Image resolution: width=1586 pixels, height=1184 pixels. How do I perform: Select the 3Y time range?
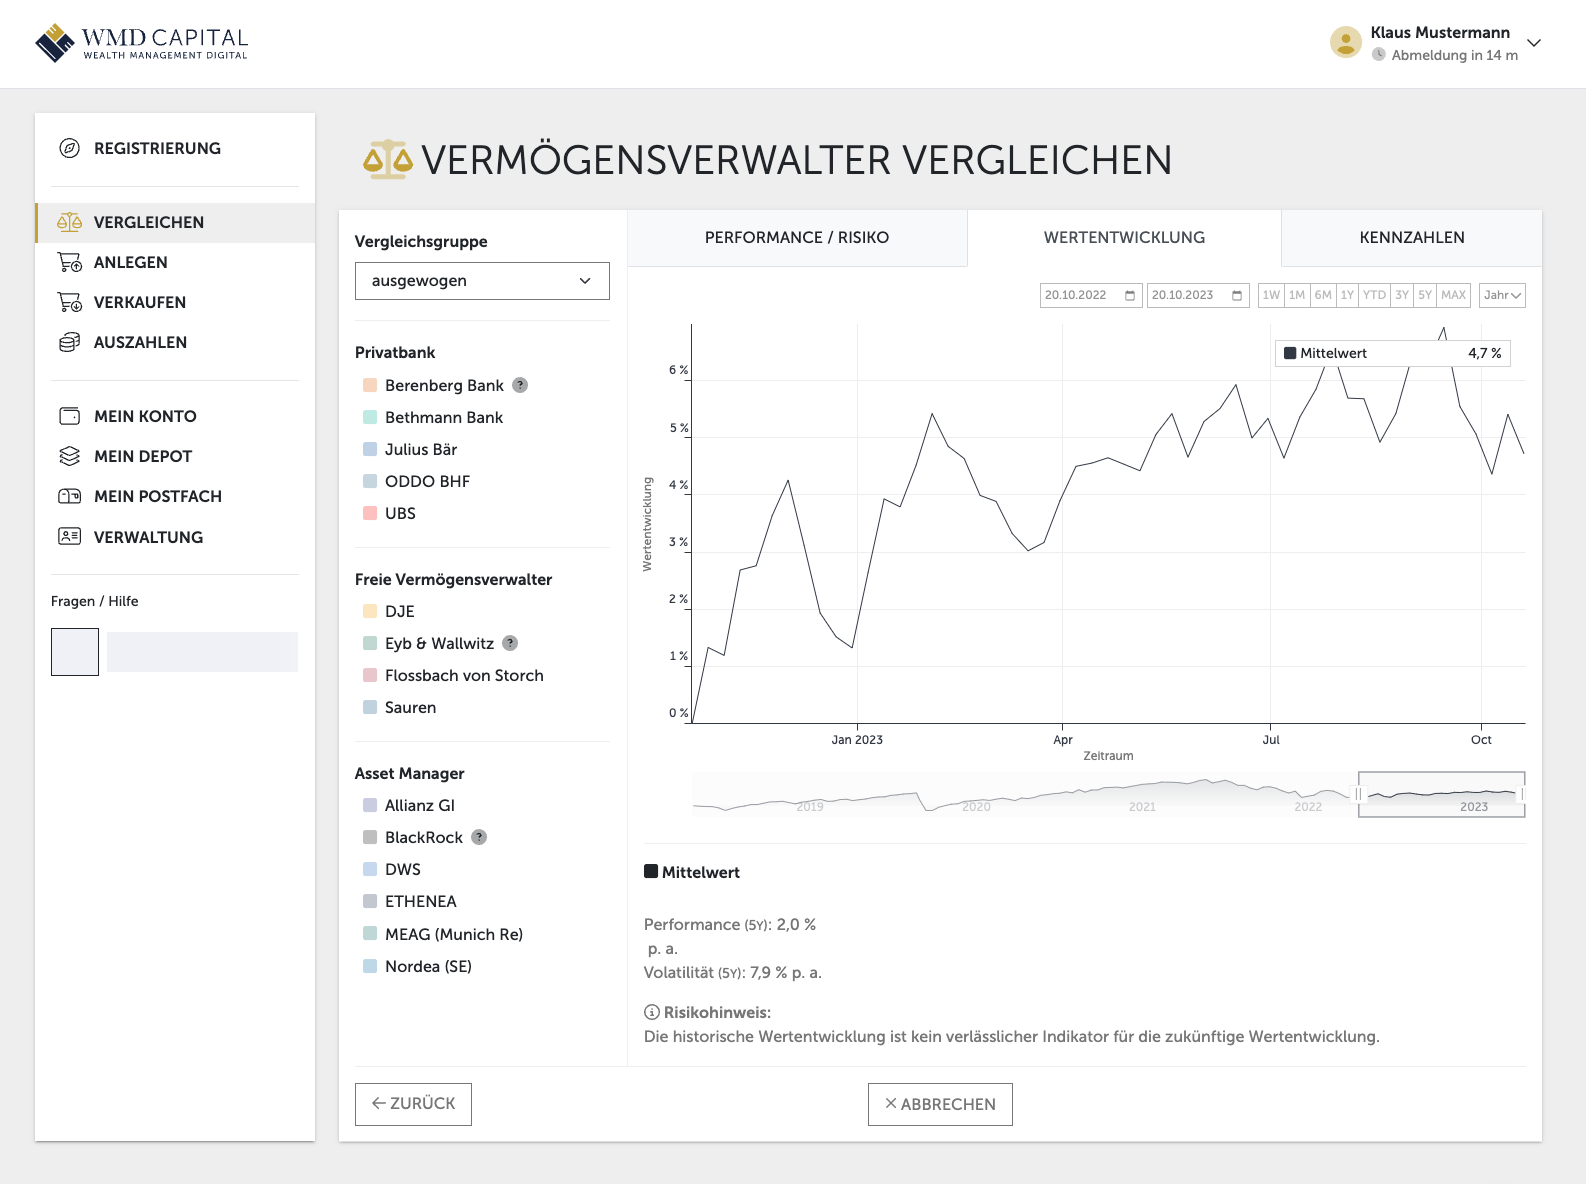[x=1402, y=295]
